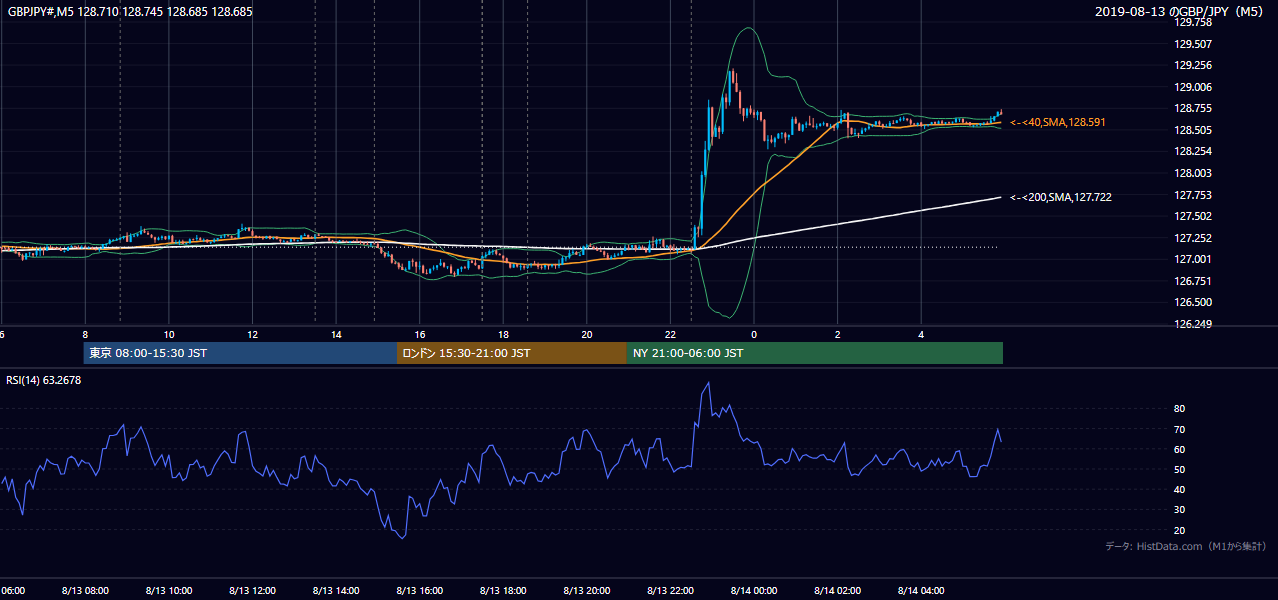
Task: Select the <-<200,SMA,127.722 label
Action: (x=1060, y=197)
